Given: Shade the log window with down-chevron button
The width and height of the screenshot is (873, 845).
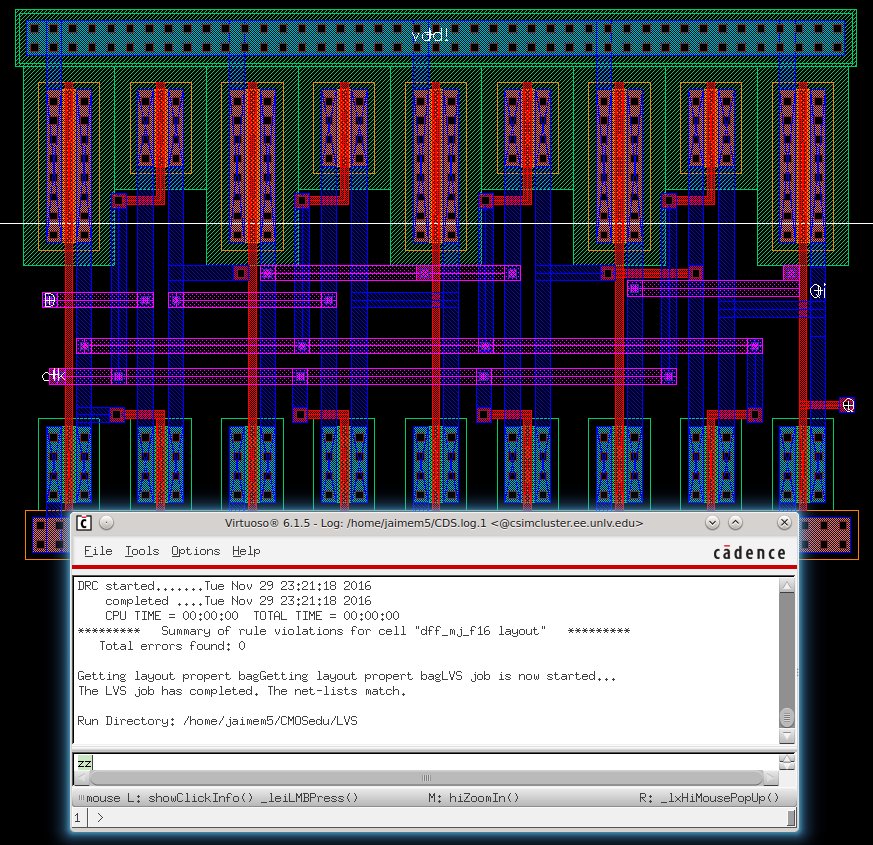Looking at the screenshot, I should (712, 523).
